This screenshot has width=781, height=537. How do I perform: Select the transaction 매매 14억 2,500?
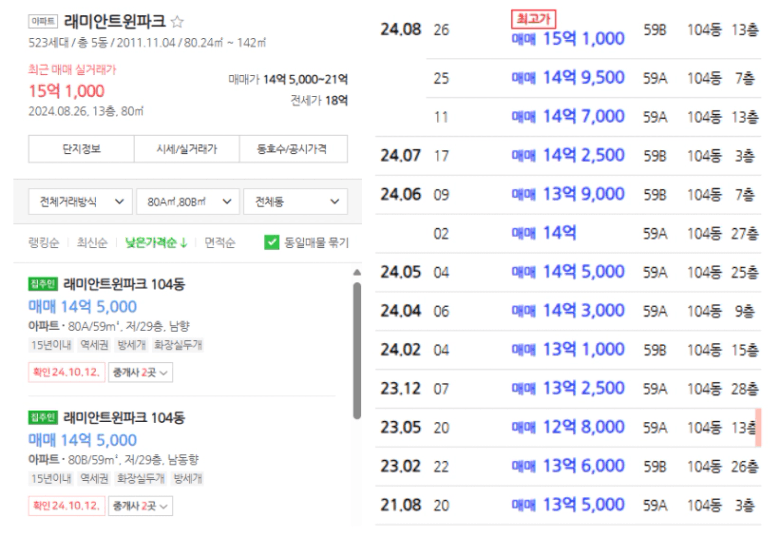tap(568, 155)
